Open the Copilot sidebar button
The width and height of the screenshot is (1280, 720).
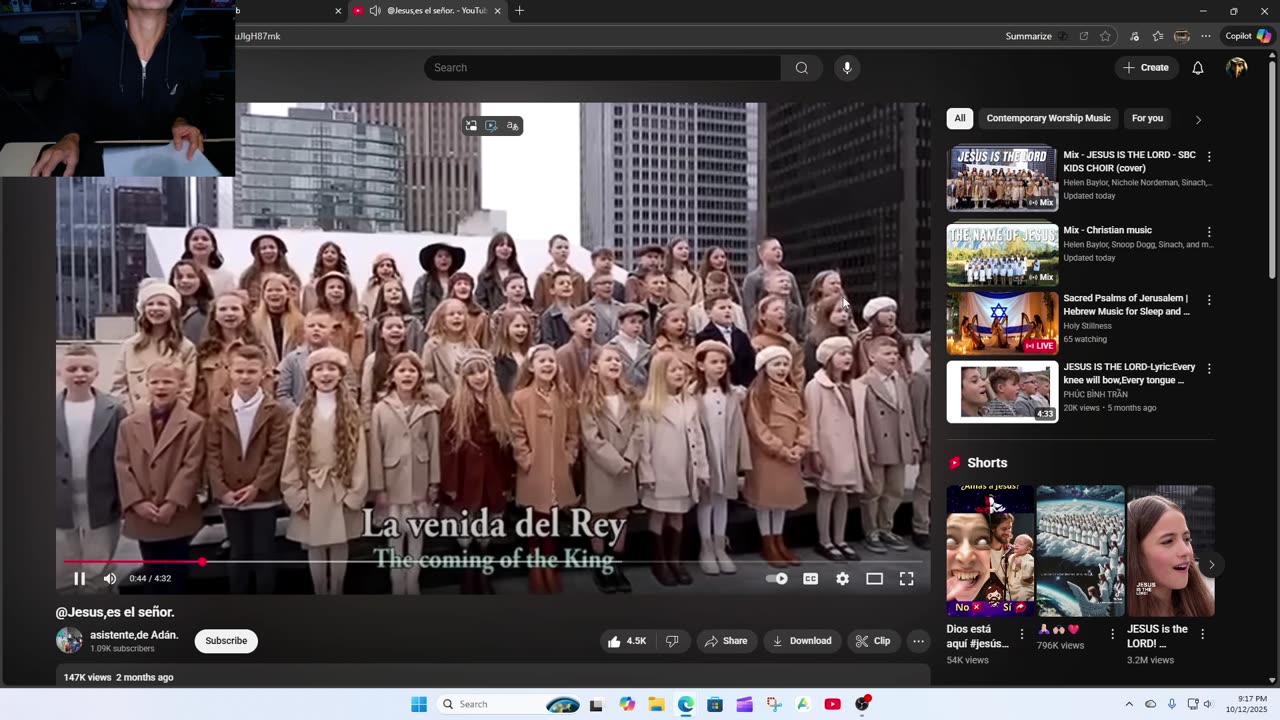[x=1248, y=36]
